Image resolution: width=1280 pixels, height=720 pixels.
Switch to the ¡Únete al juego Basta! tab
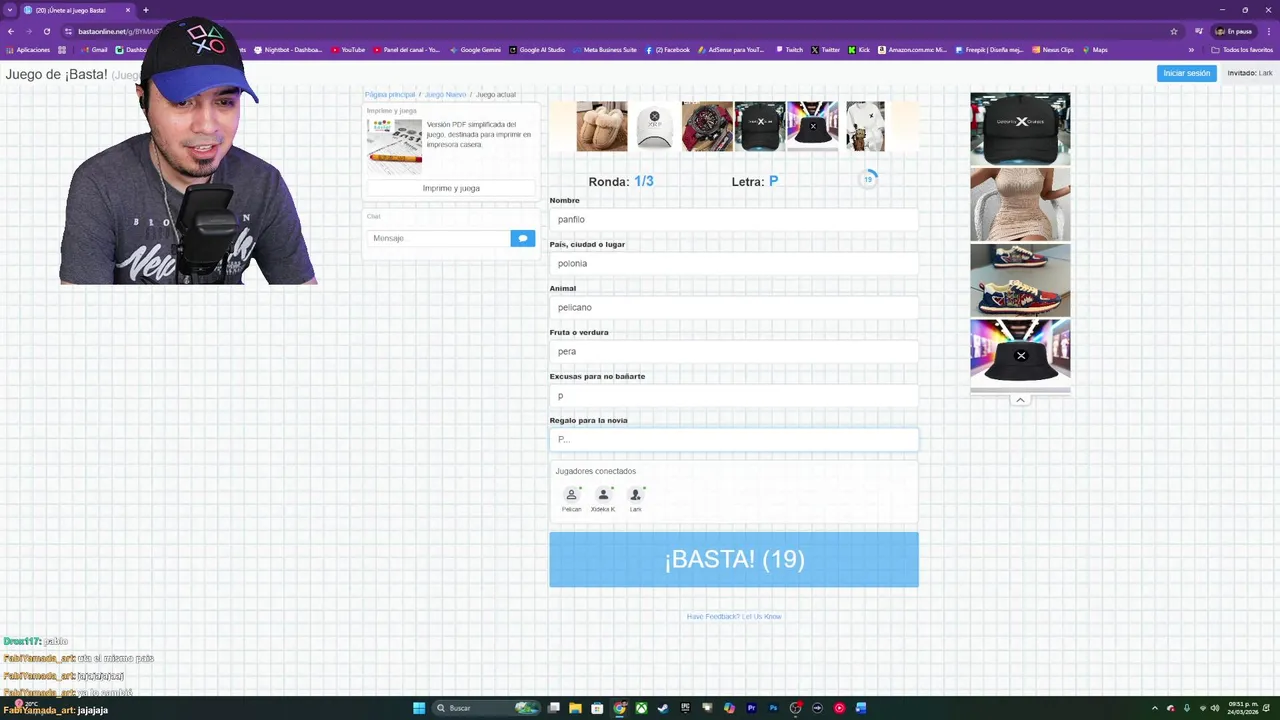tap(78, 10)
